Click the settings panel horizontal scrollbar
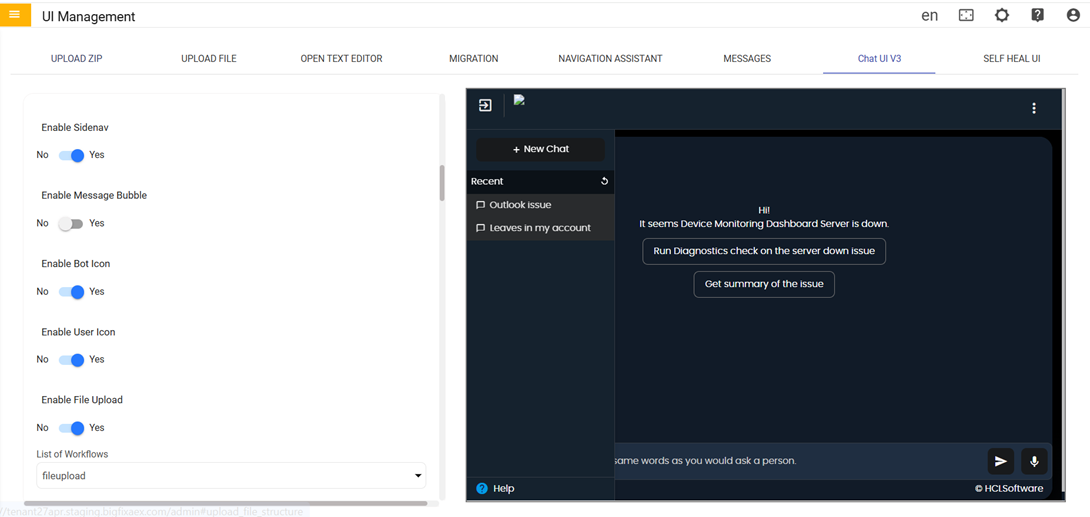Image resolution: width=1090 pixels, height=517 pixels. 225,503
